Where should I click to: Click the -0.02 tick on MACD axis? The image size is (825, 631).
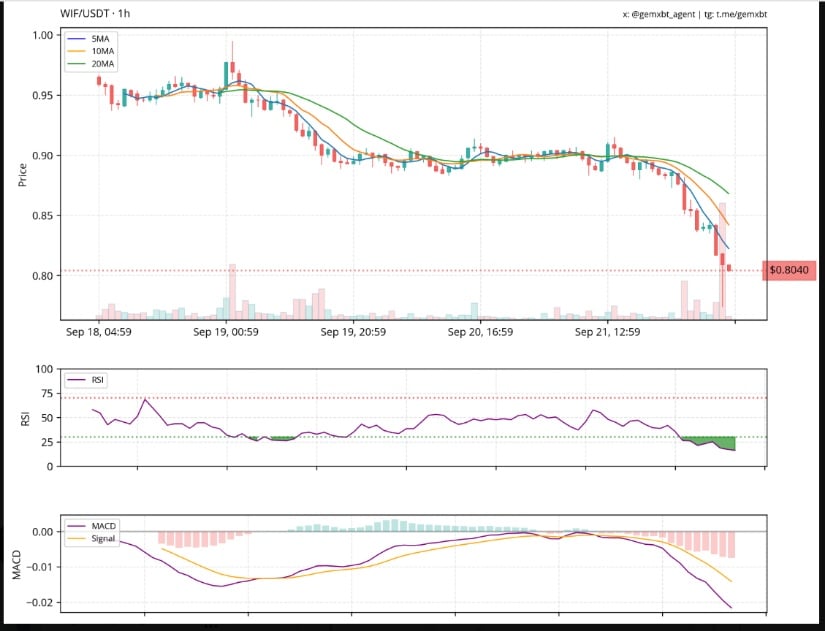39,602
